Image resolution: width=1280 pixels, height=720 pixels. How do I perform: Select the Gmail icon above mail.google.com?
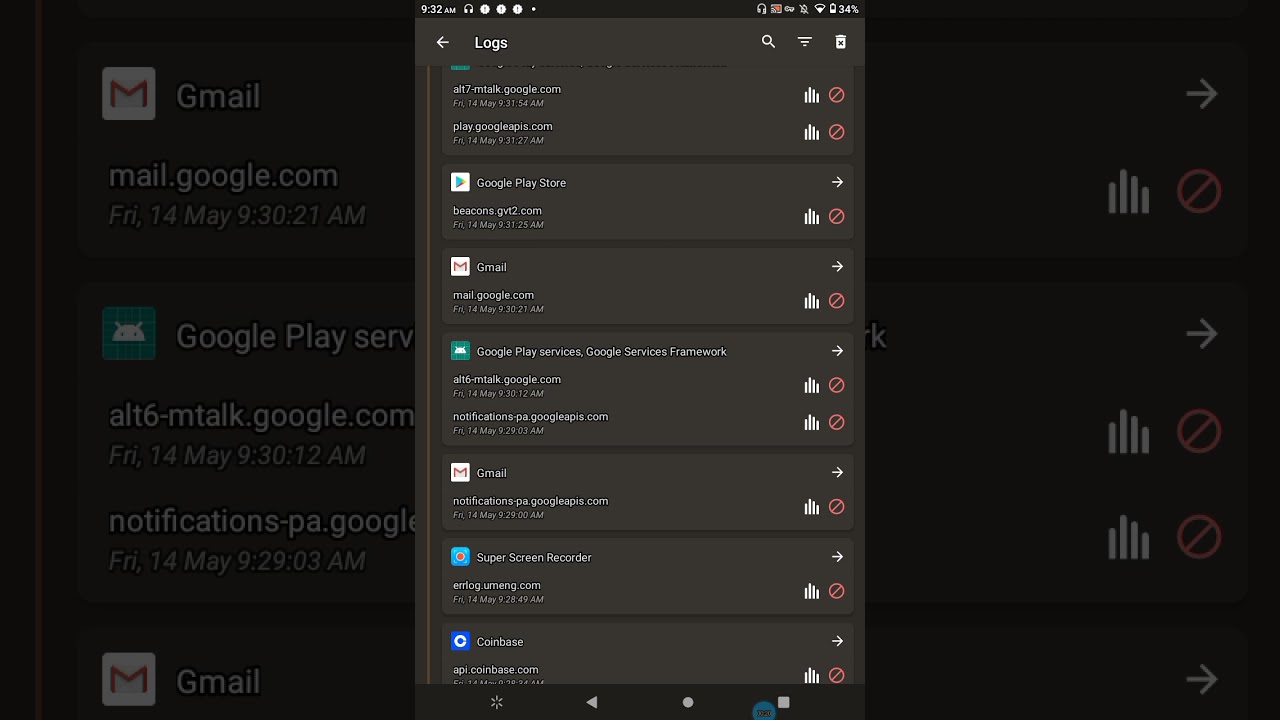(x=460, y=267)
